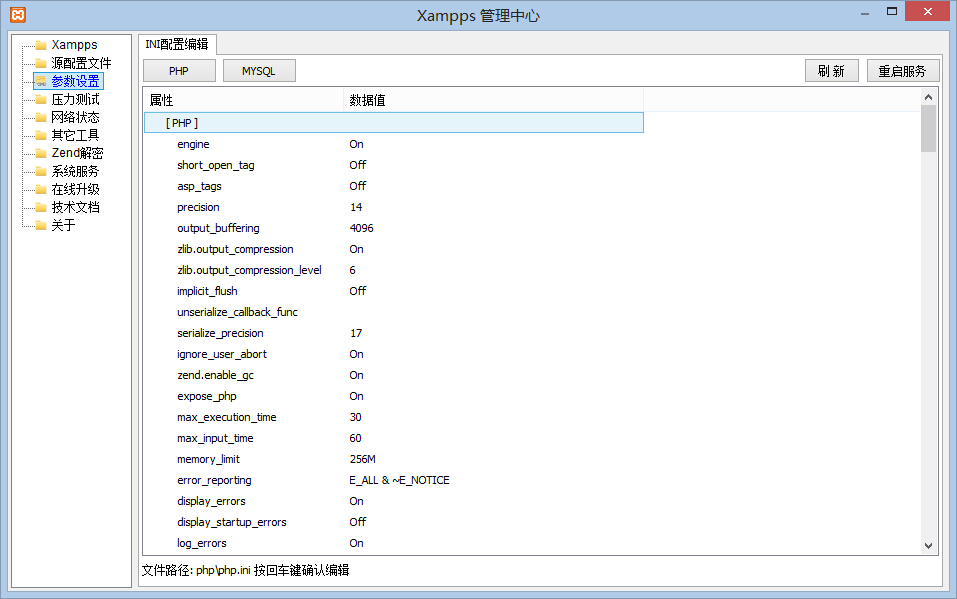Select implicit_flush property
957x599 pixels.
point(207,291)
